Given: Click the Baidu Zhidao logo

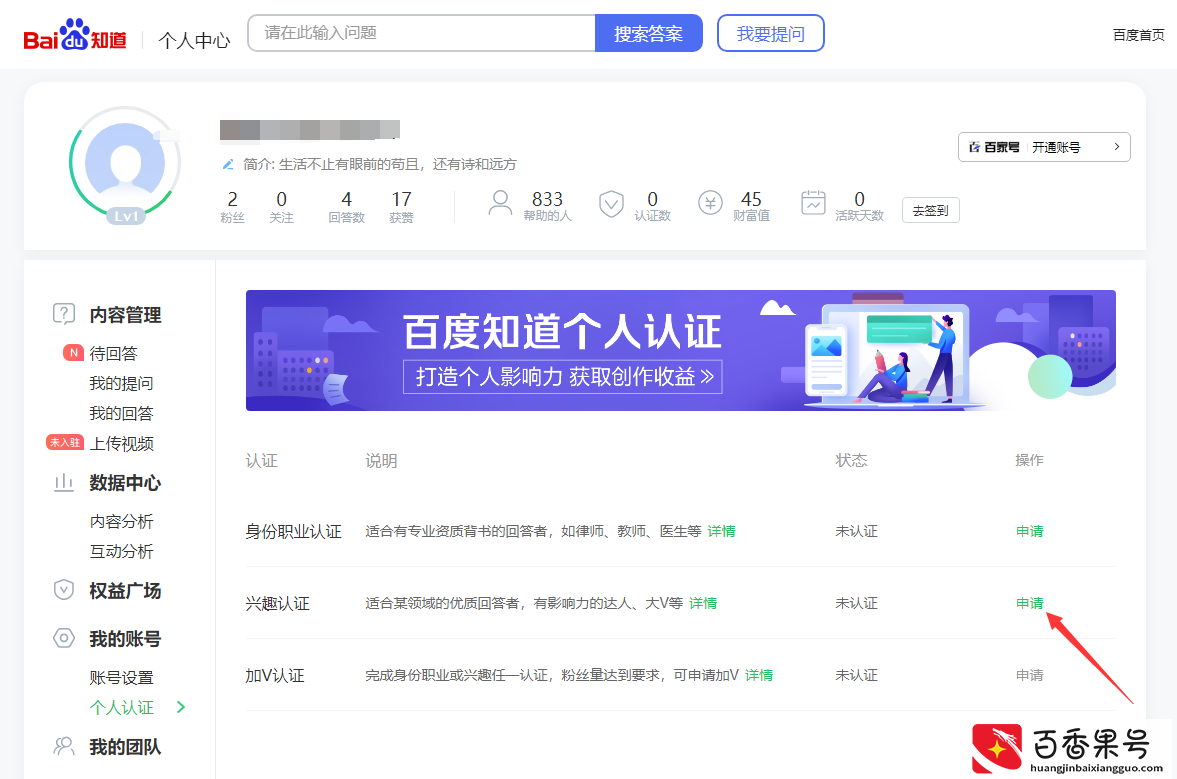Looking at the screenshot, I should coord(75,35).
